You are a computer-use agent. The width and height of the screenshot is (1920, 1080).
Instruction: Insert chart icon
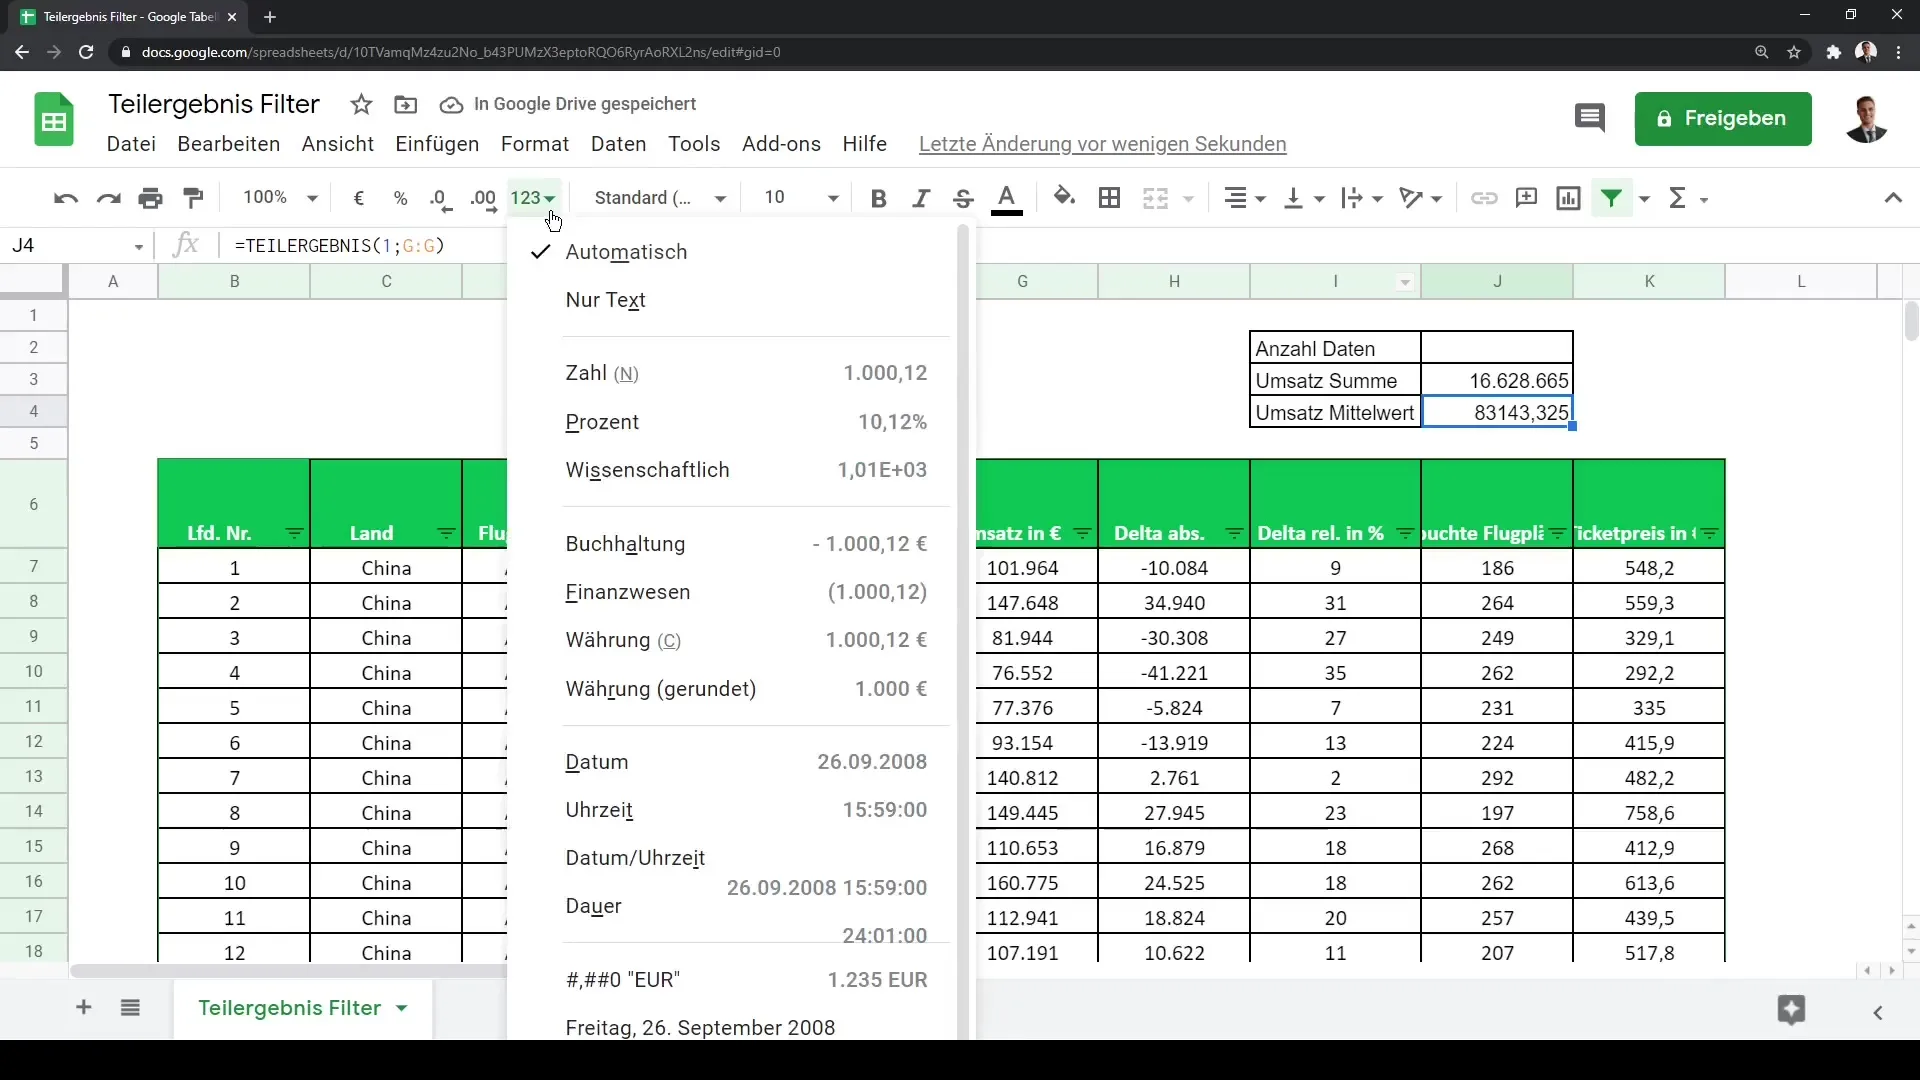point(1569,199)
